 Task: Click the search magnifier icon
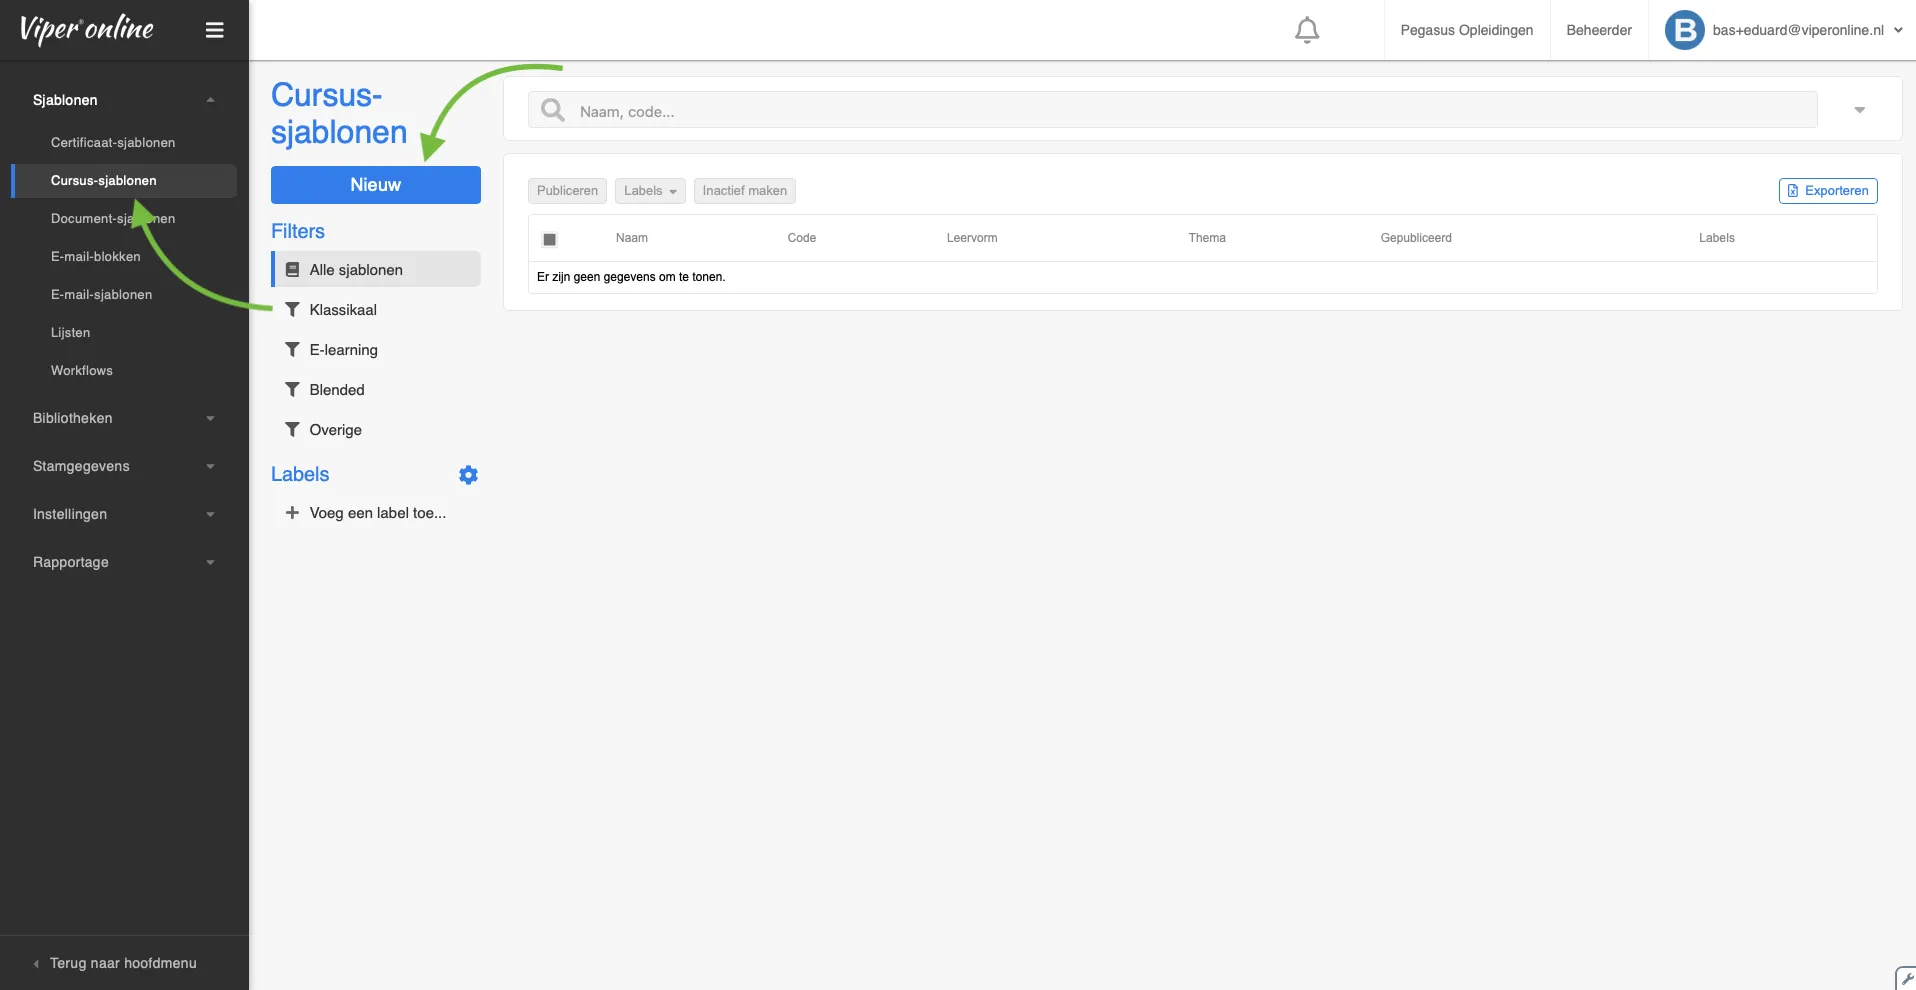tap(553, 111)
